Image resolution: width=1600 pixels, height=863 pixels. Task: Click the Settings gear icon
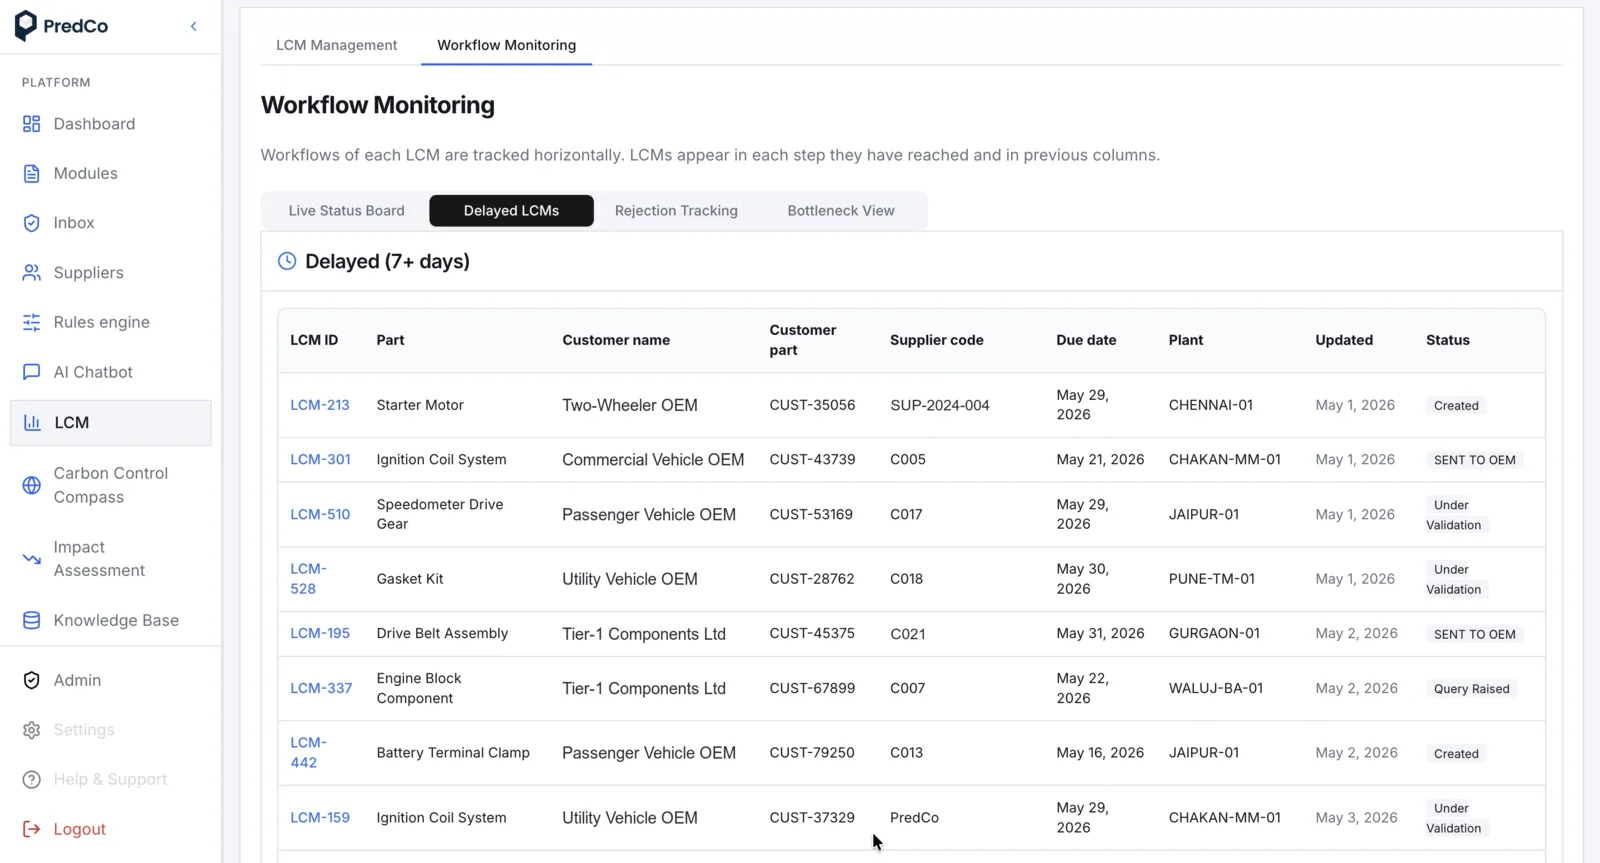coord(32,730)
